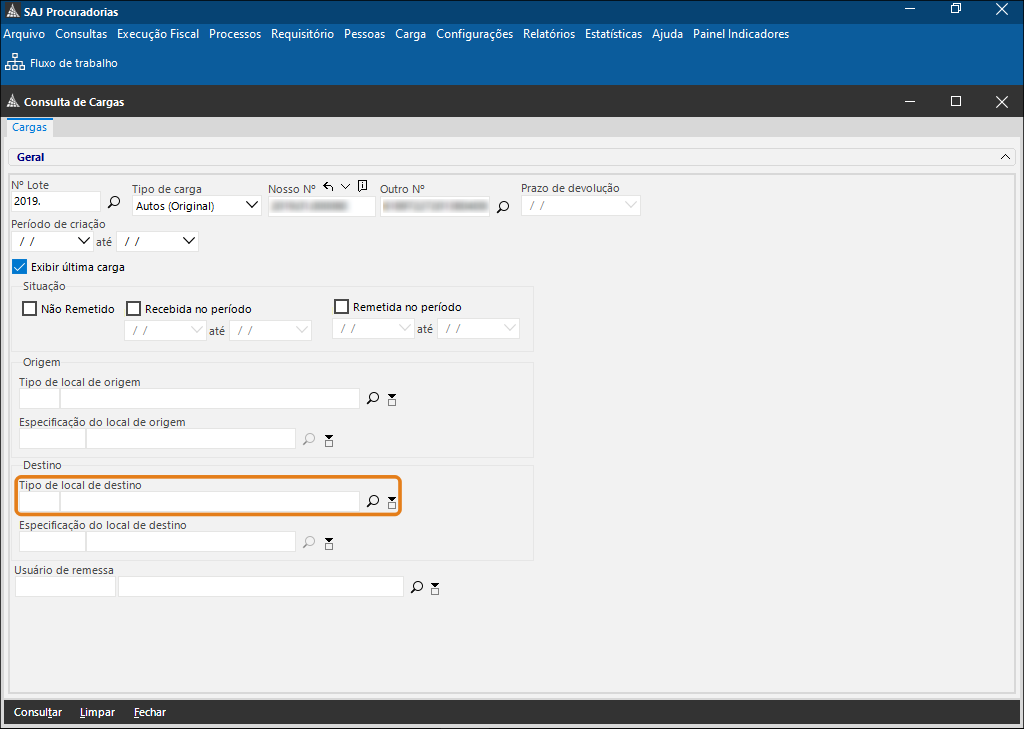Check the Remetida no período option
The height and width of the screenshot is (729, 1024).
click(342, 307)
